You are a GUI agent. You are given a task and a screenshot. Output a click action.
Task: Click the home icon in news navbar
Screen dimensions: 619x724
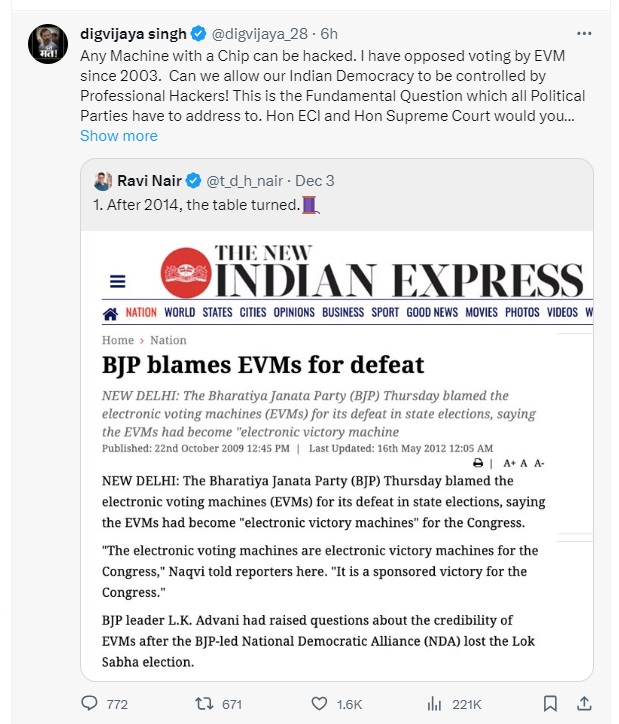[110, 313]
